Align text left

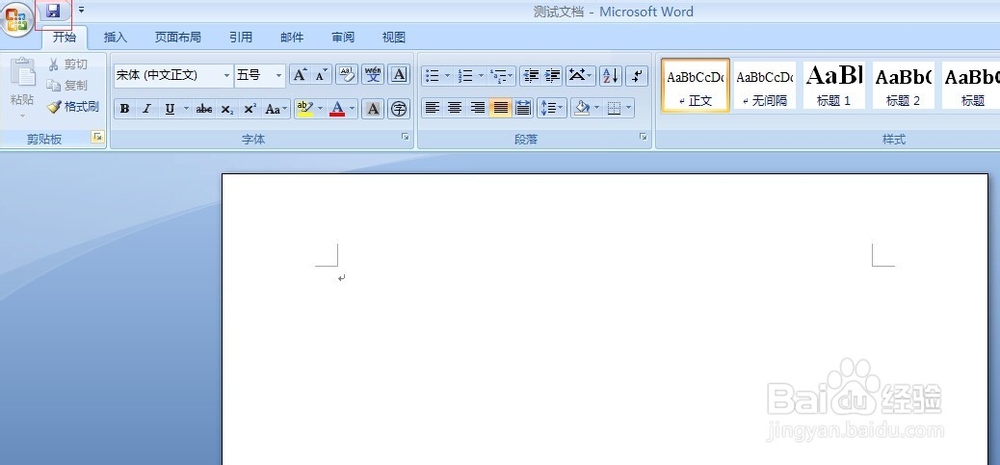(x=432, y=108)
